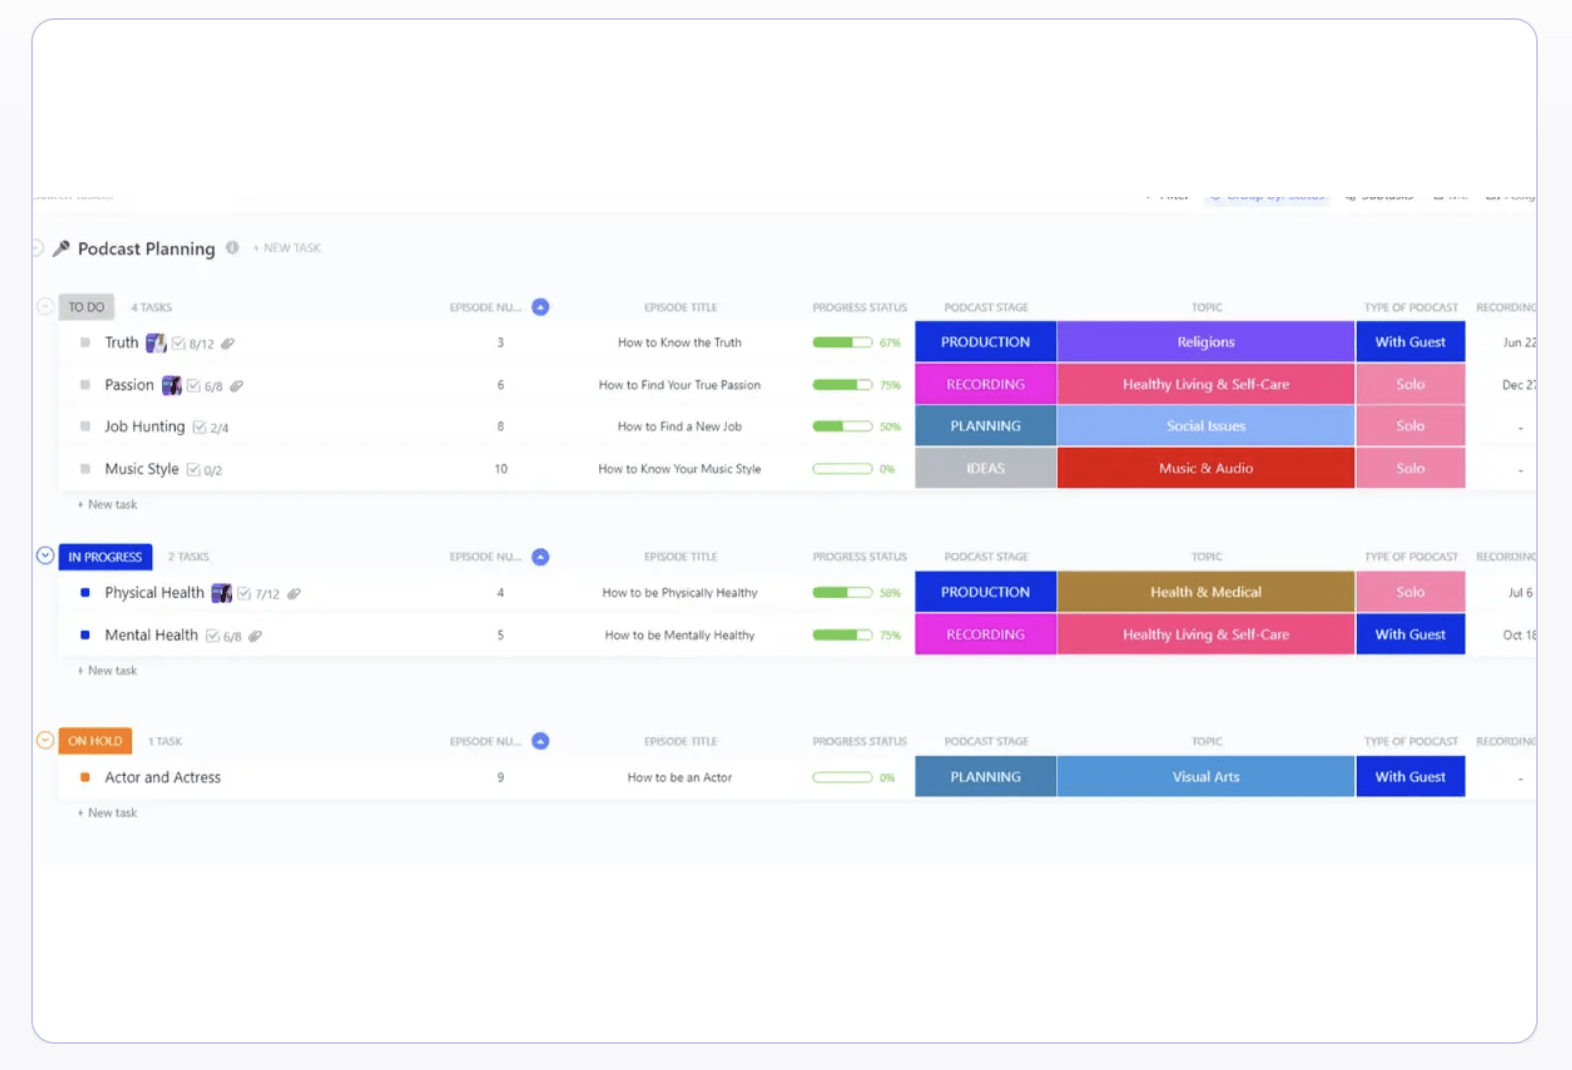Viewport: 1572px width, 1070px height.
Task: Open the 8/12 checklist icon on Truth
Action: point(179,343)
